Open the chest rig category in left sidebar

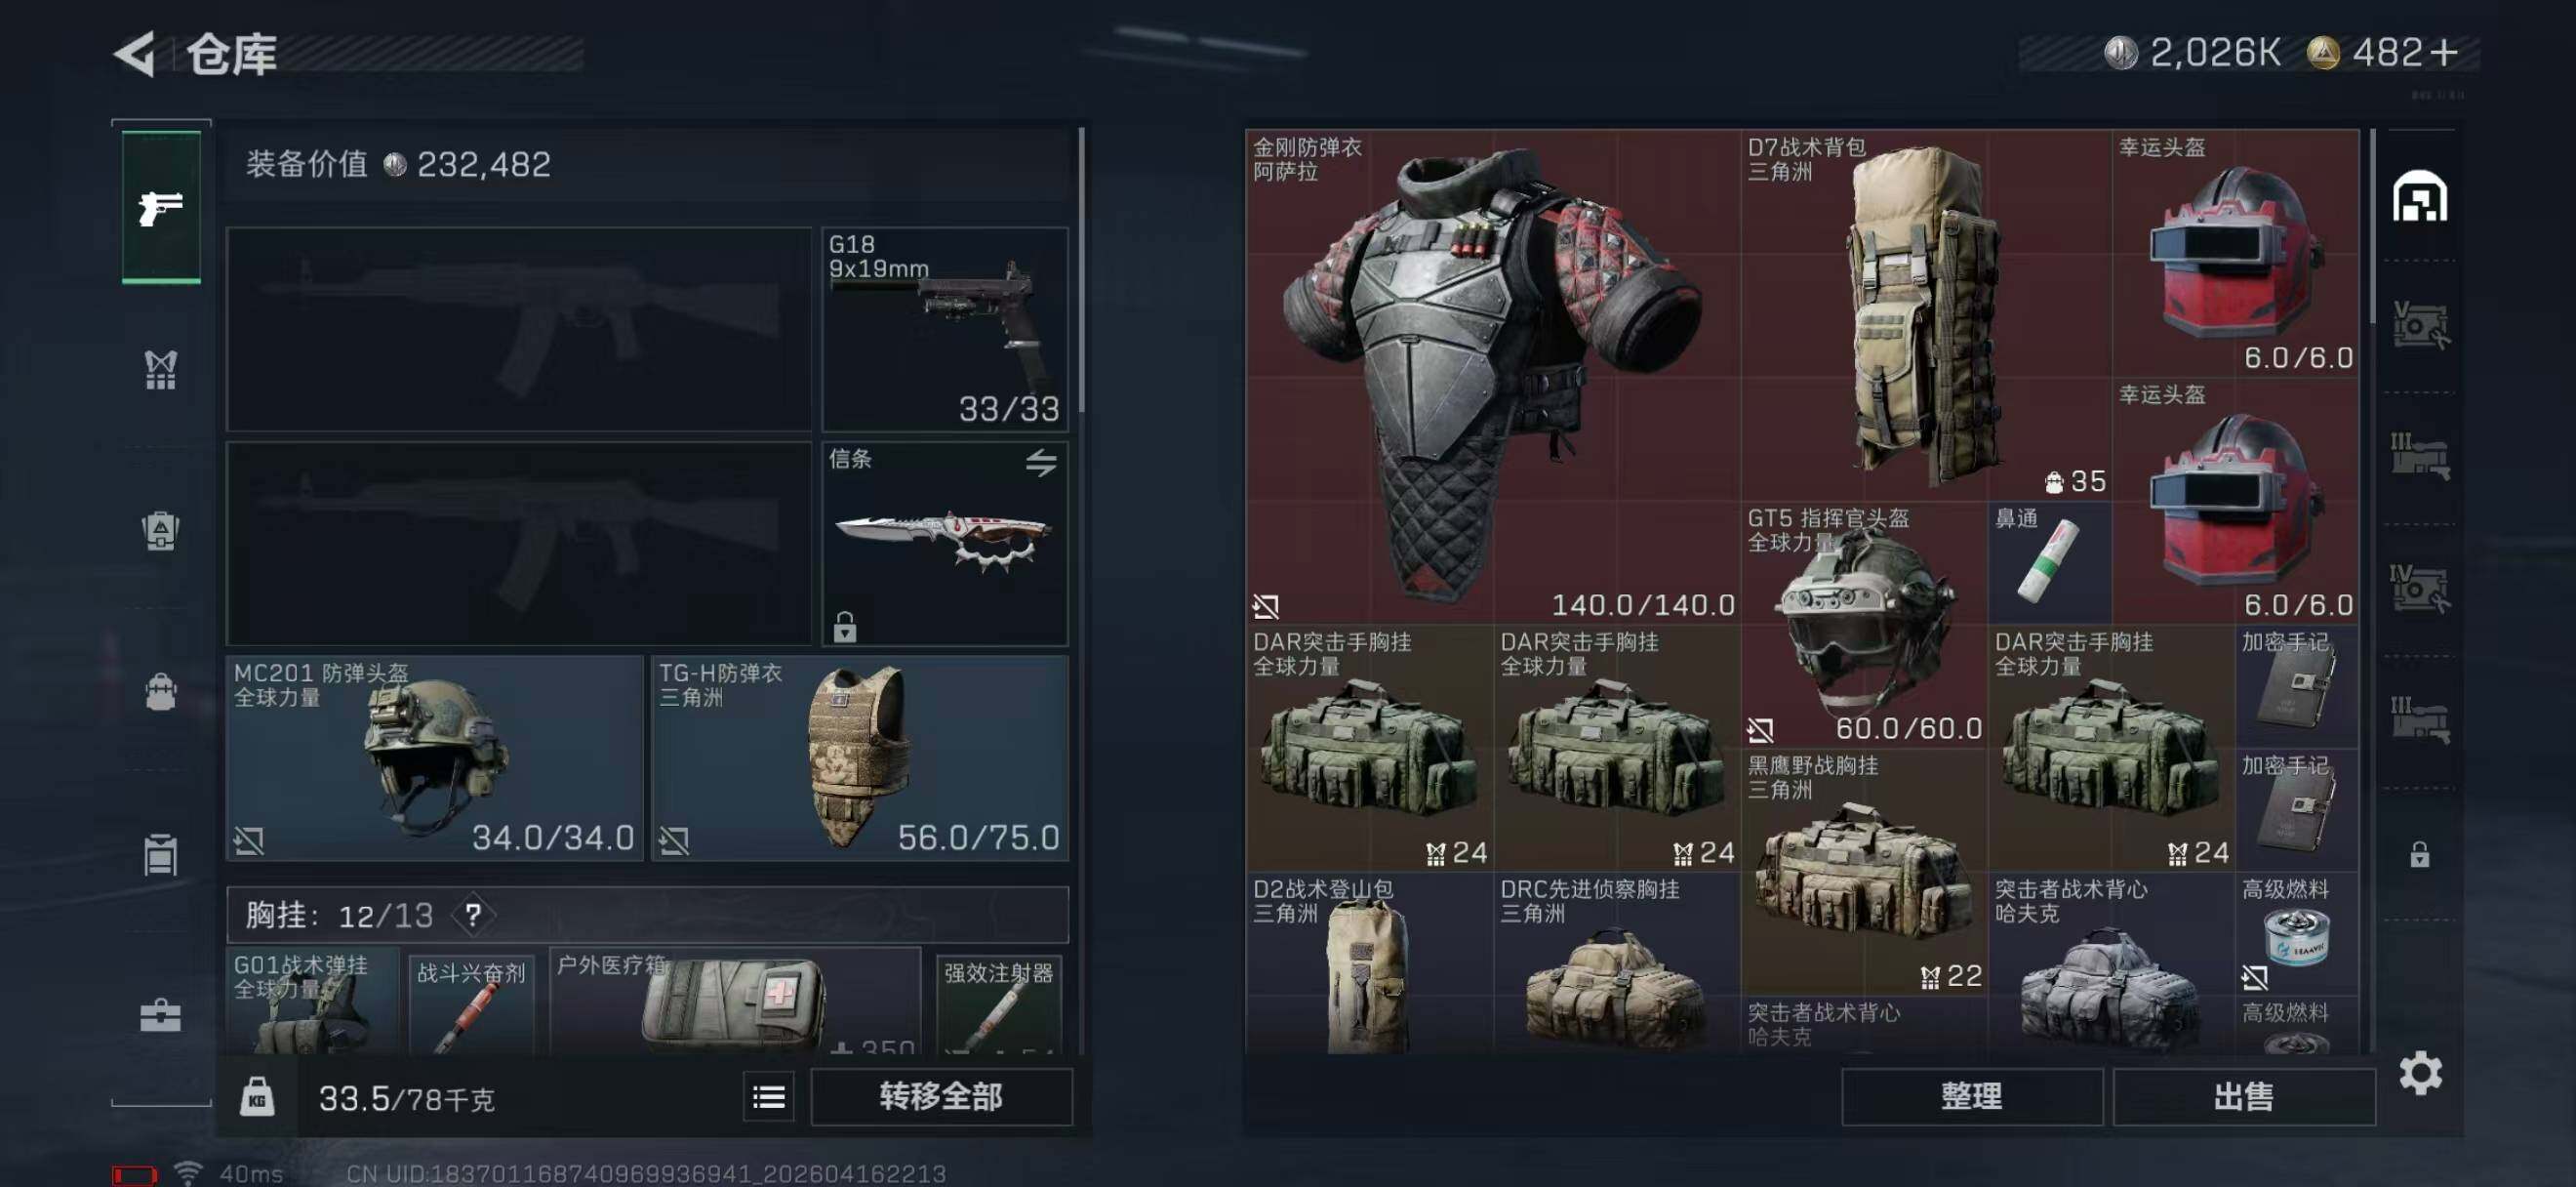[x=161, y=370]
